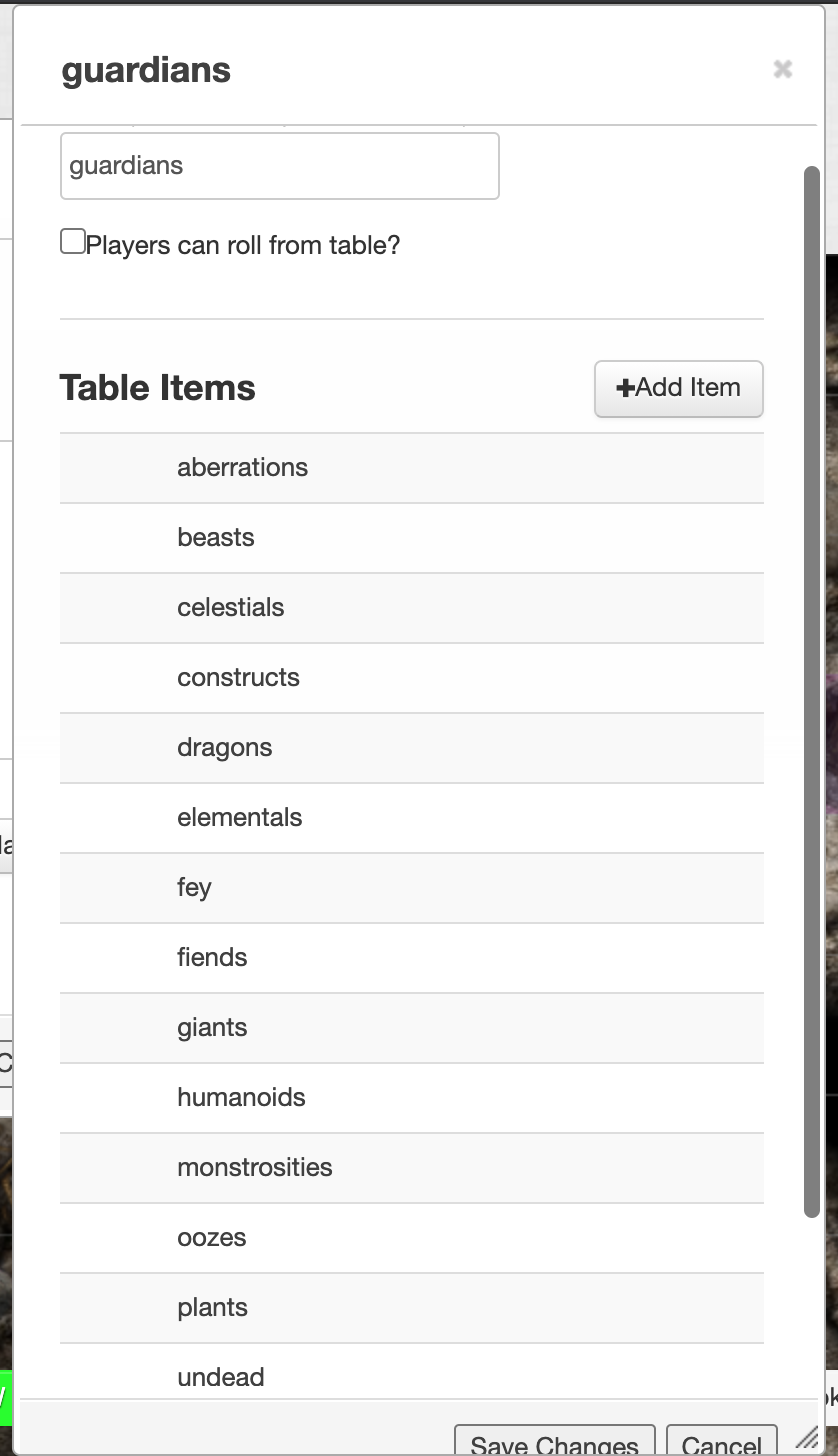Enable Players can roll from table checkbox
Screen dimensions: 838x1456
click(x=73, y=242)
